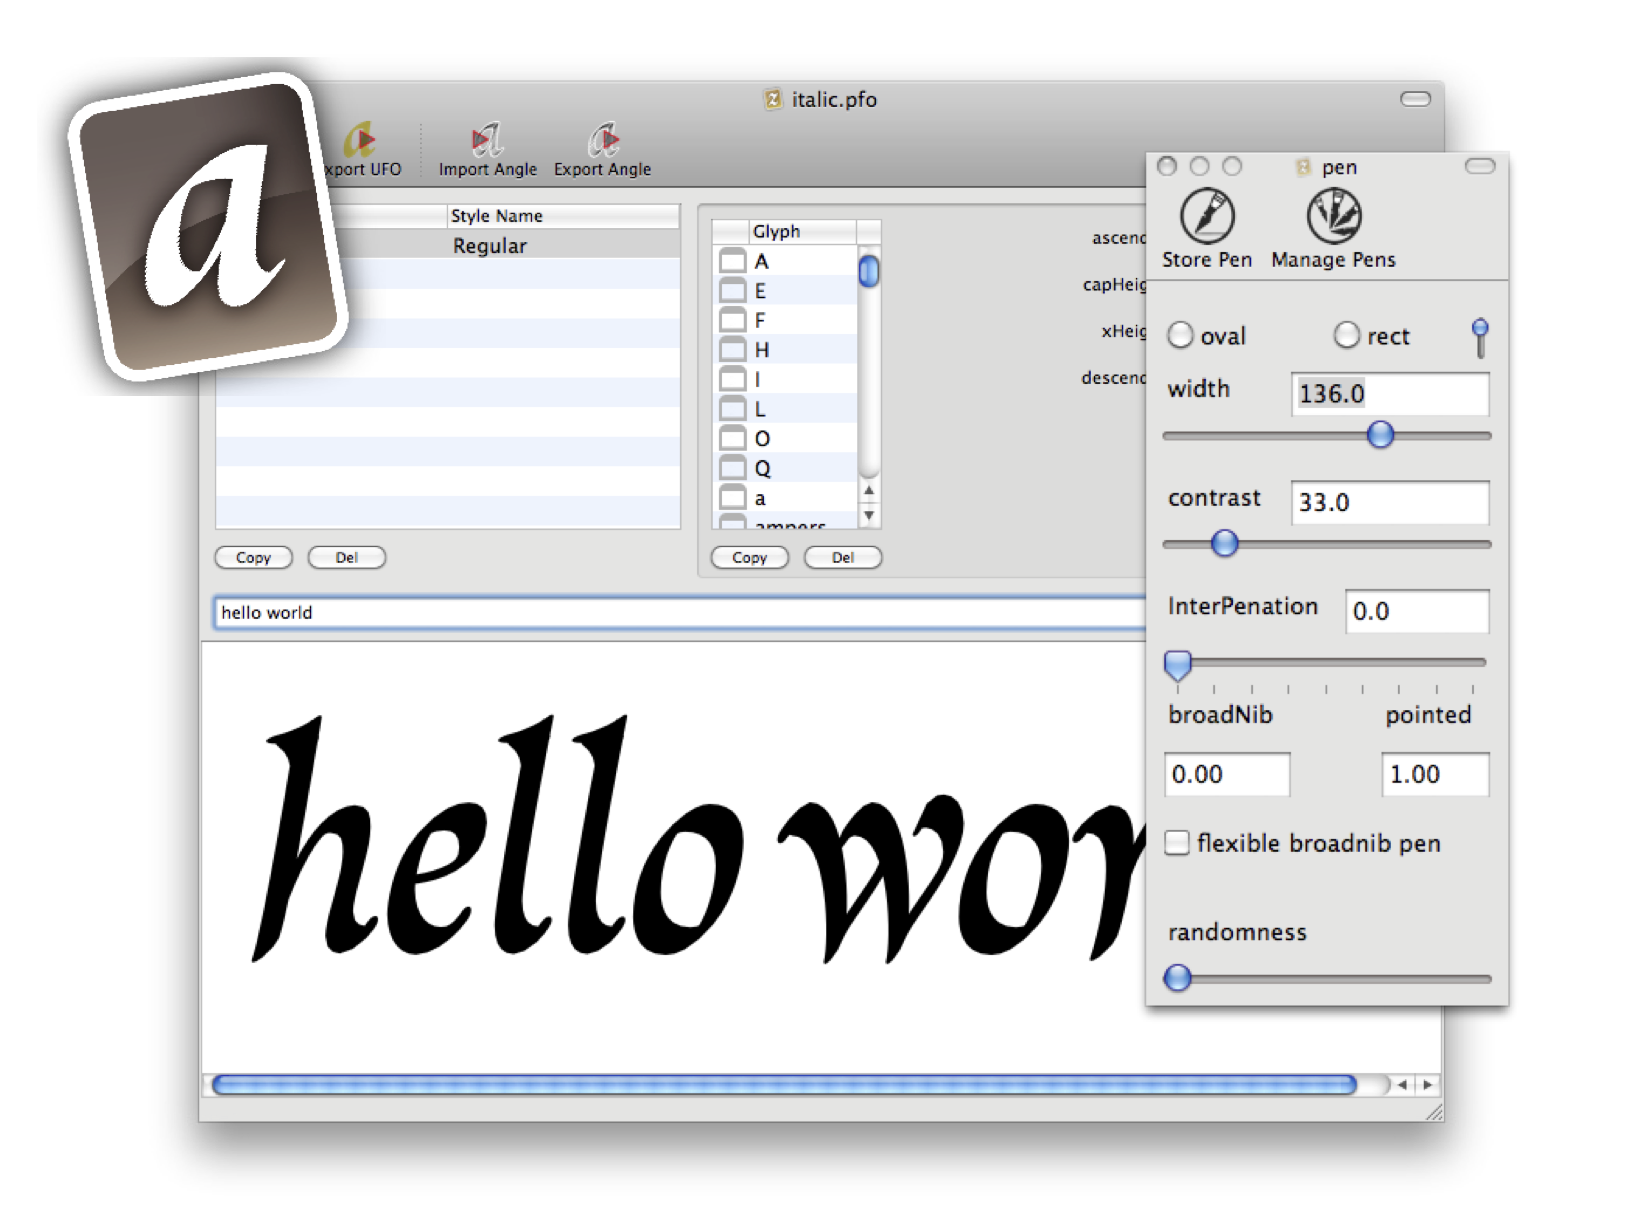Check the box for glyph A
The width and height of the screenshot is (1646, 1228).
[733, 261]
